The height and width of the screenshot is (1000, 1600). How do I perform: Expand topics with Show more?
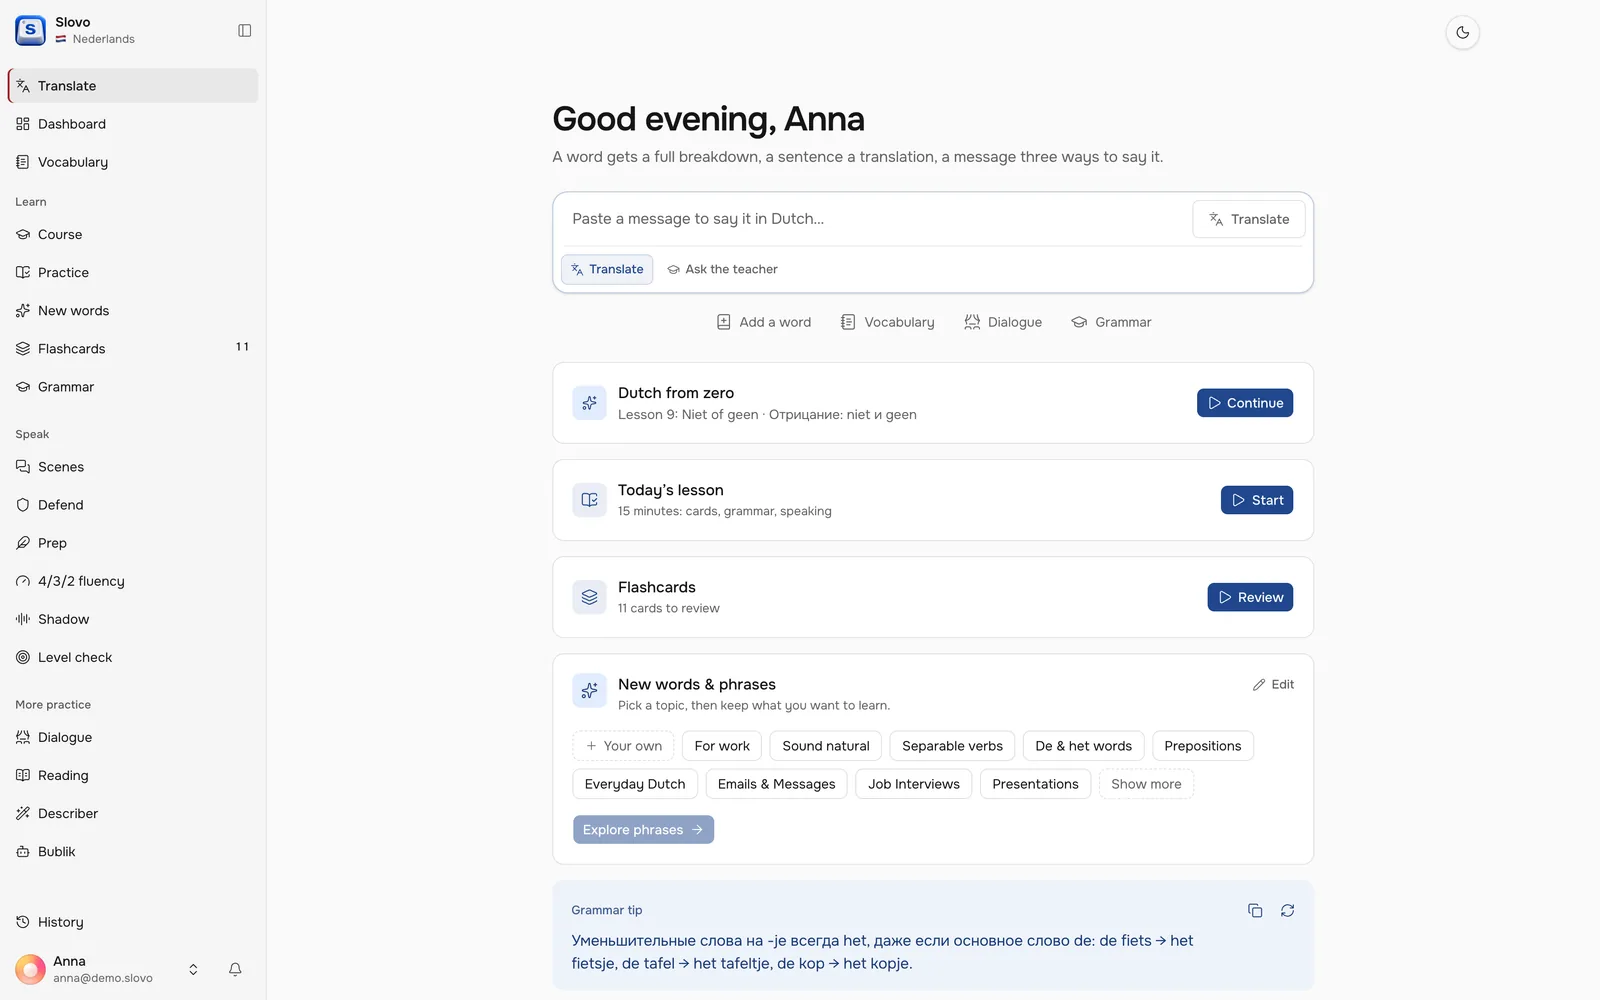1146,784
